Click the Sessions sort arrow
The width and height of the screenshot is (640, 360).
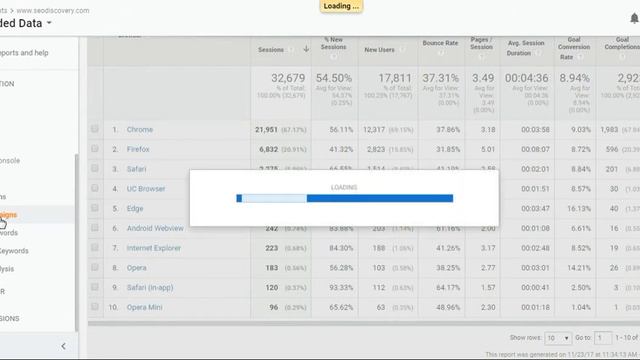pyautogui.click(x=306, y=49)
